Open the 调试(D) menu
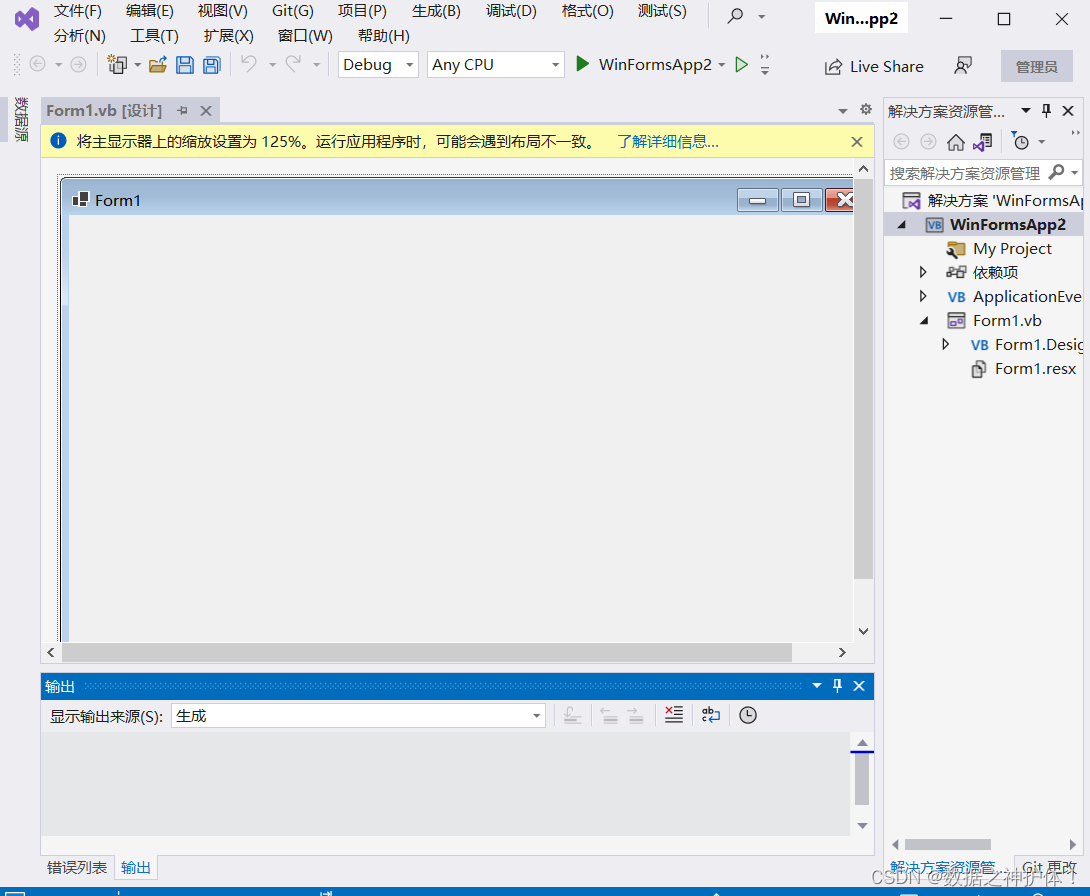The image size is (1090, 896). (x=511, y=11)
